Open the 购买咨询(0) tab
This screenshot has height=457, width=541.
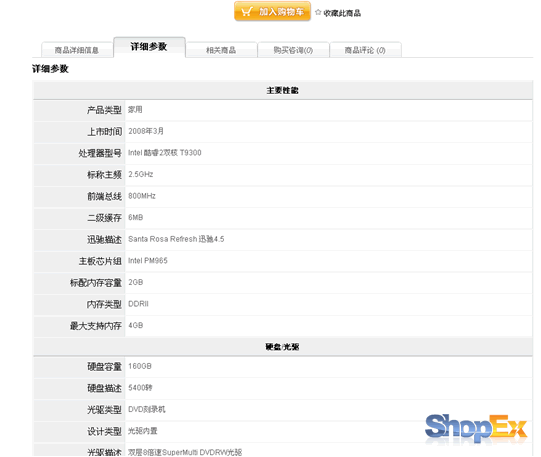293,50
